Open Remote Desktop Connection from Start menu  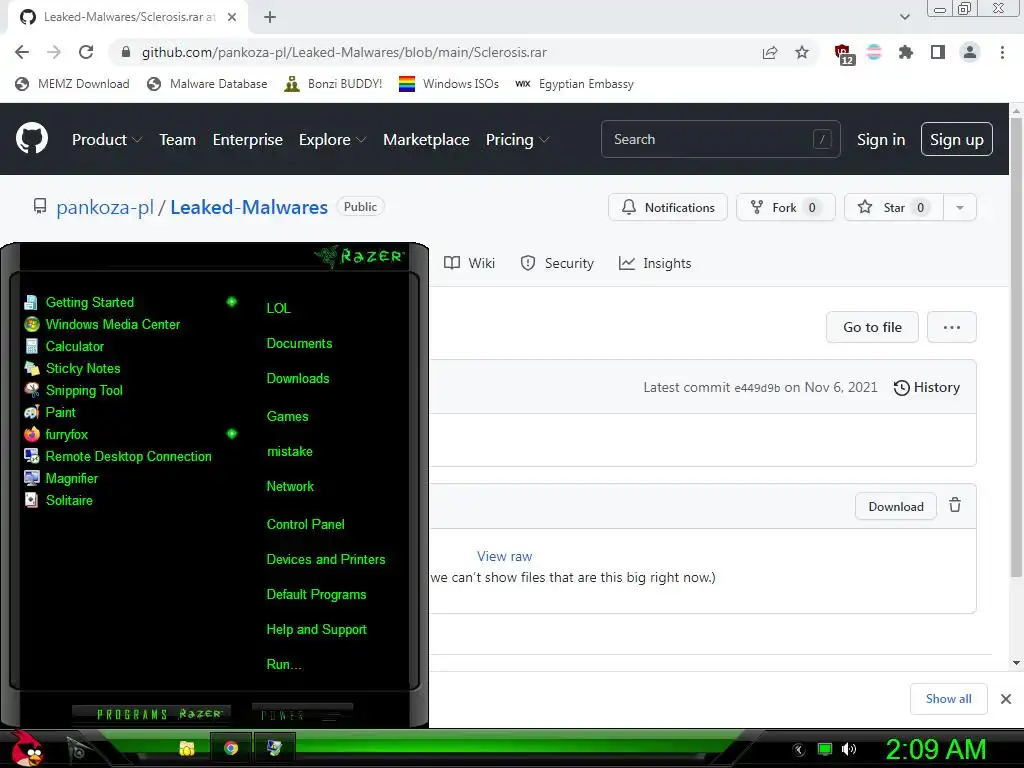click(128, 456)
